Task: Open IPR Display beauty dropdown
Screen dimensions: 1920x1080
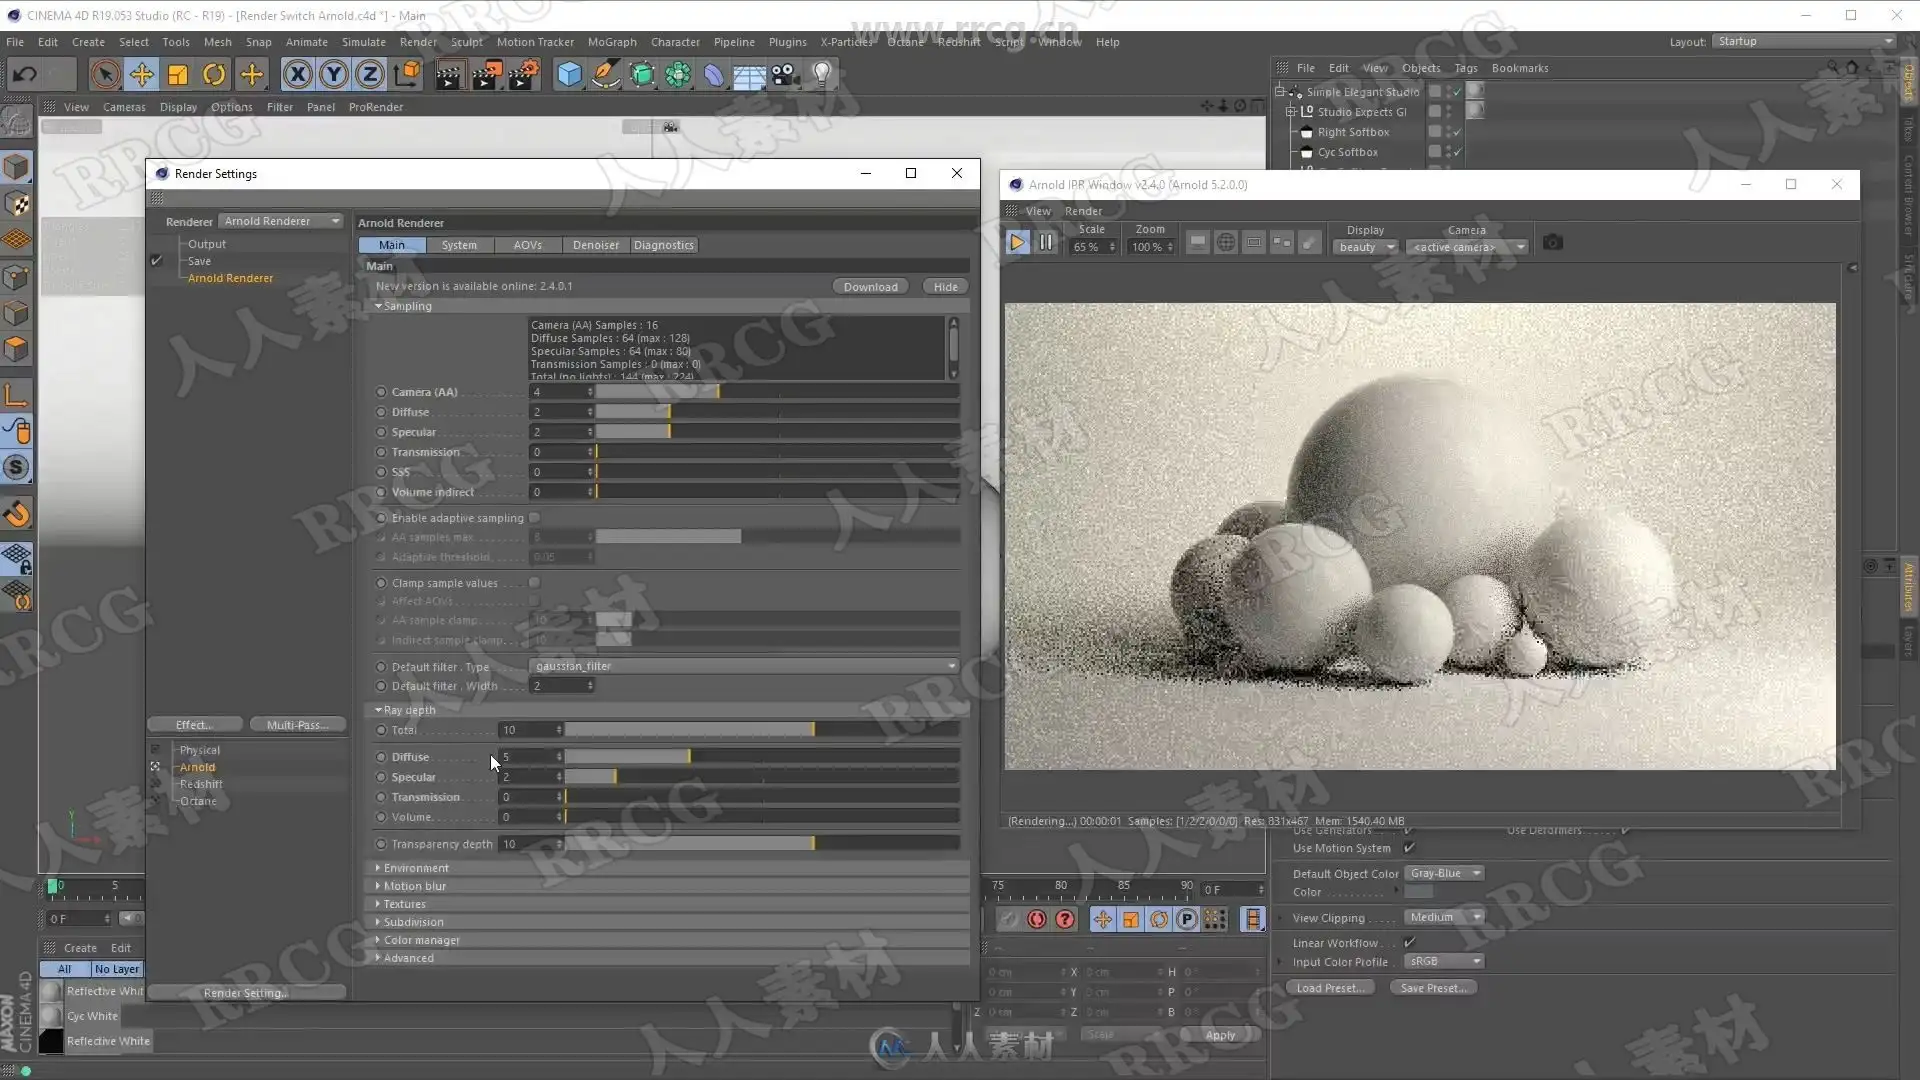Action: tap(1365, 247)
